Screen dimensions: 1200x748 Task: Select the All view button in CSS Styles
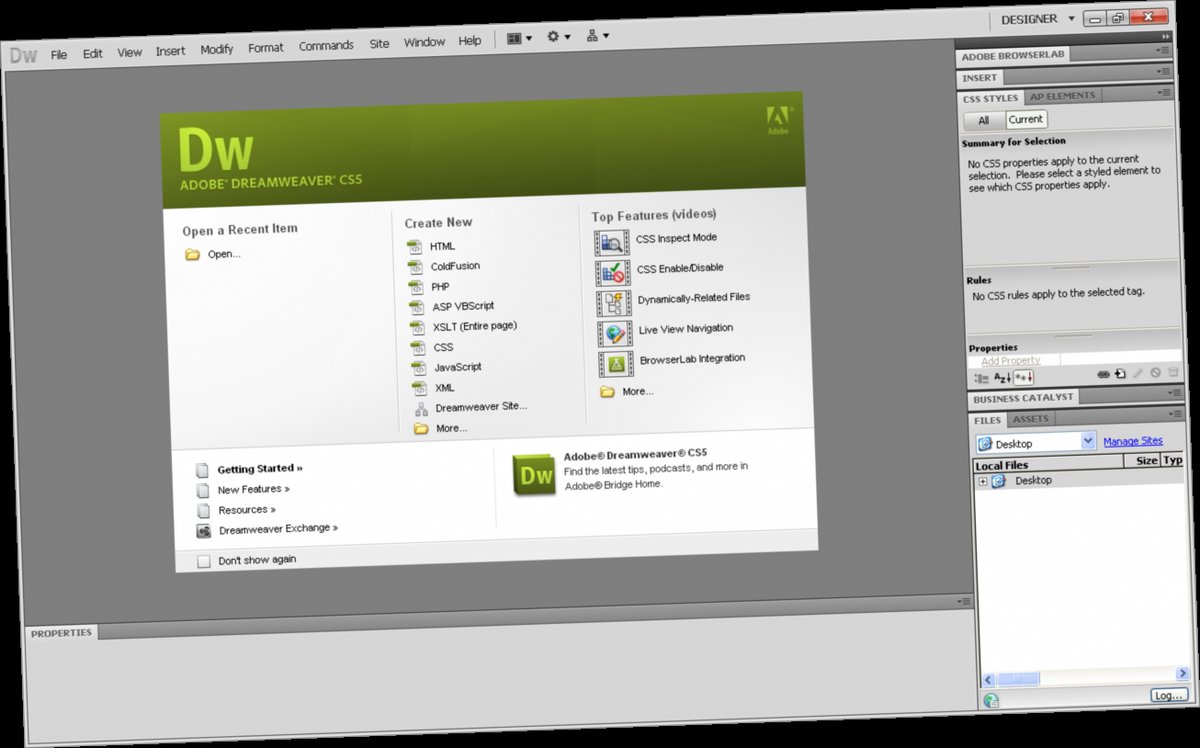(x=984, y=120)
